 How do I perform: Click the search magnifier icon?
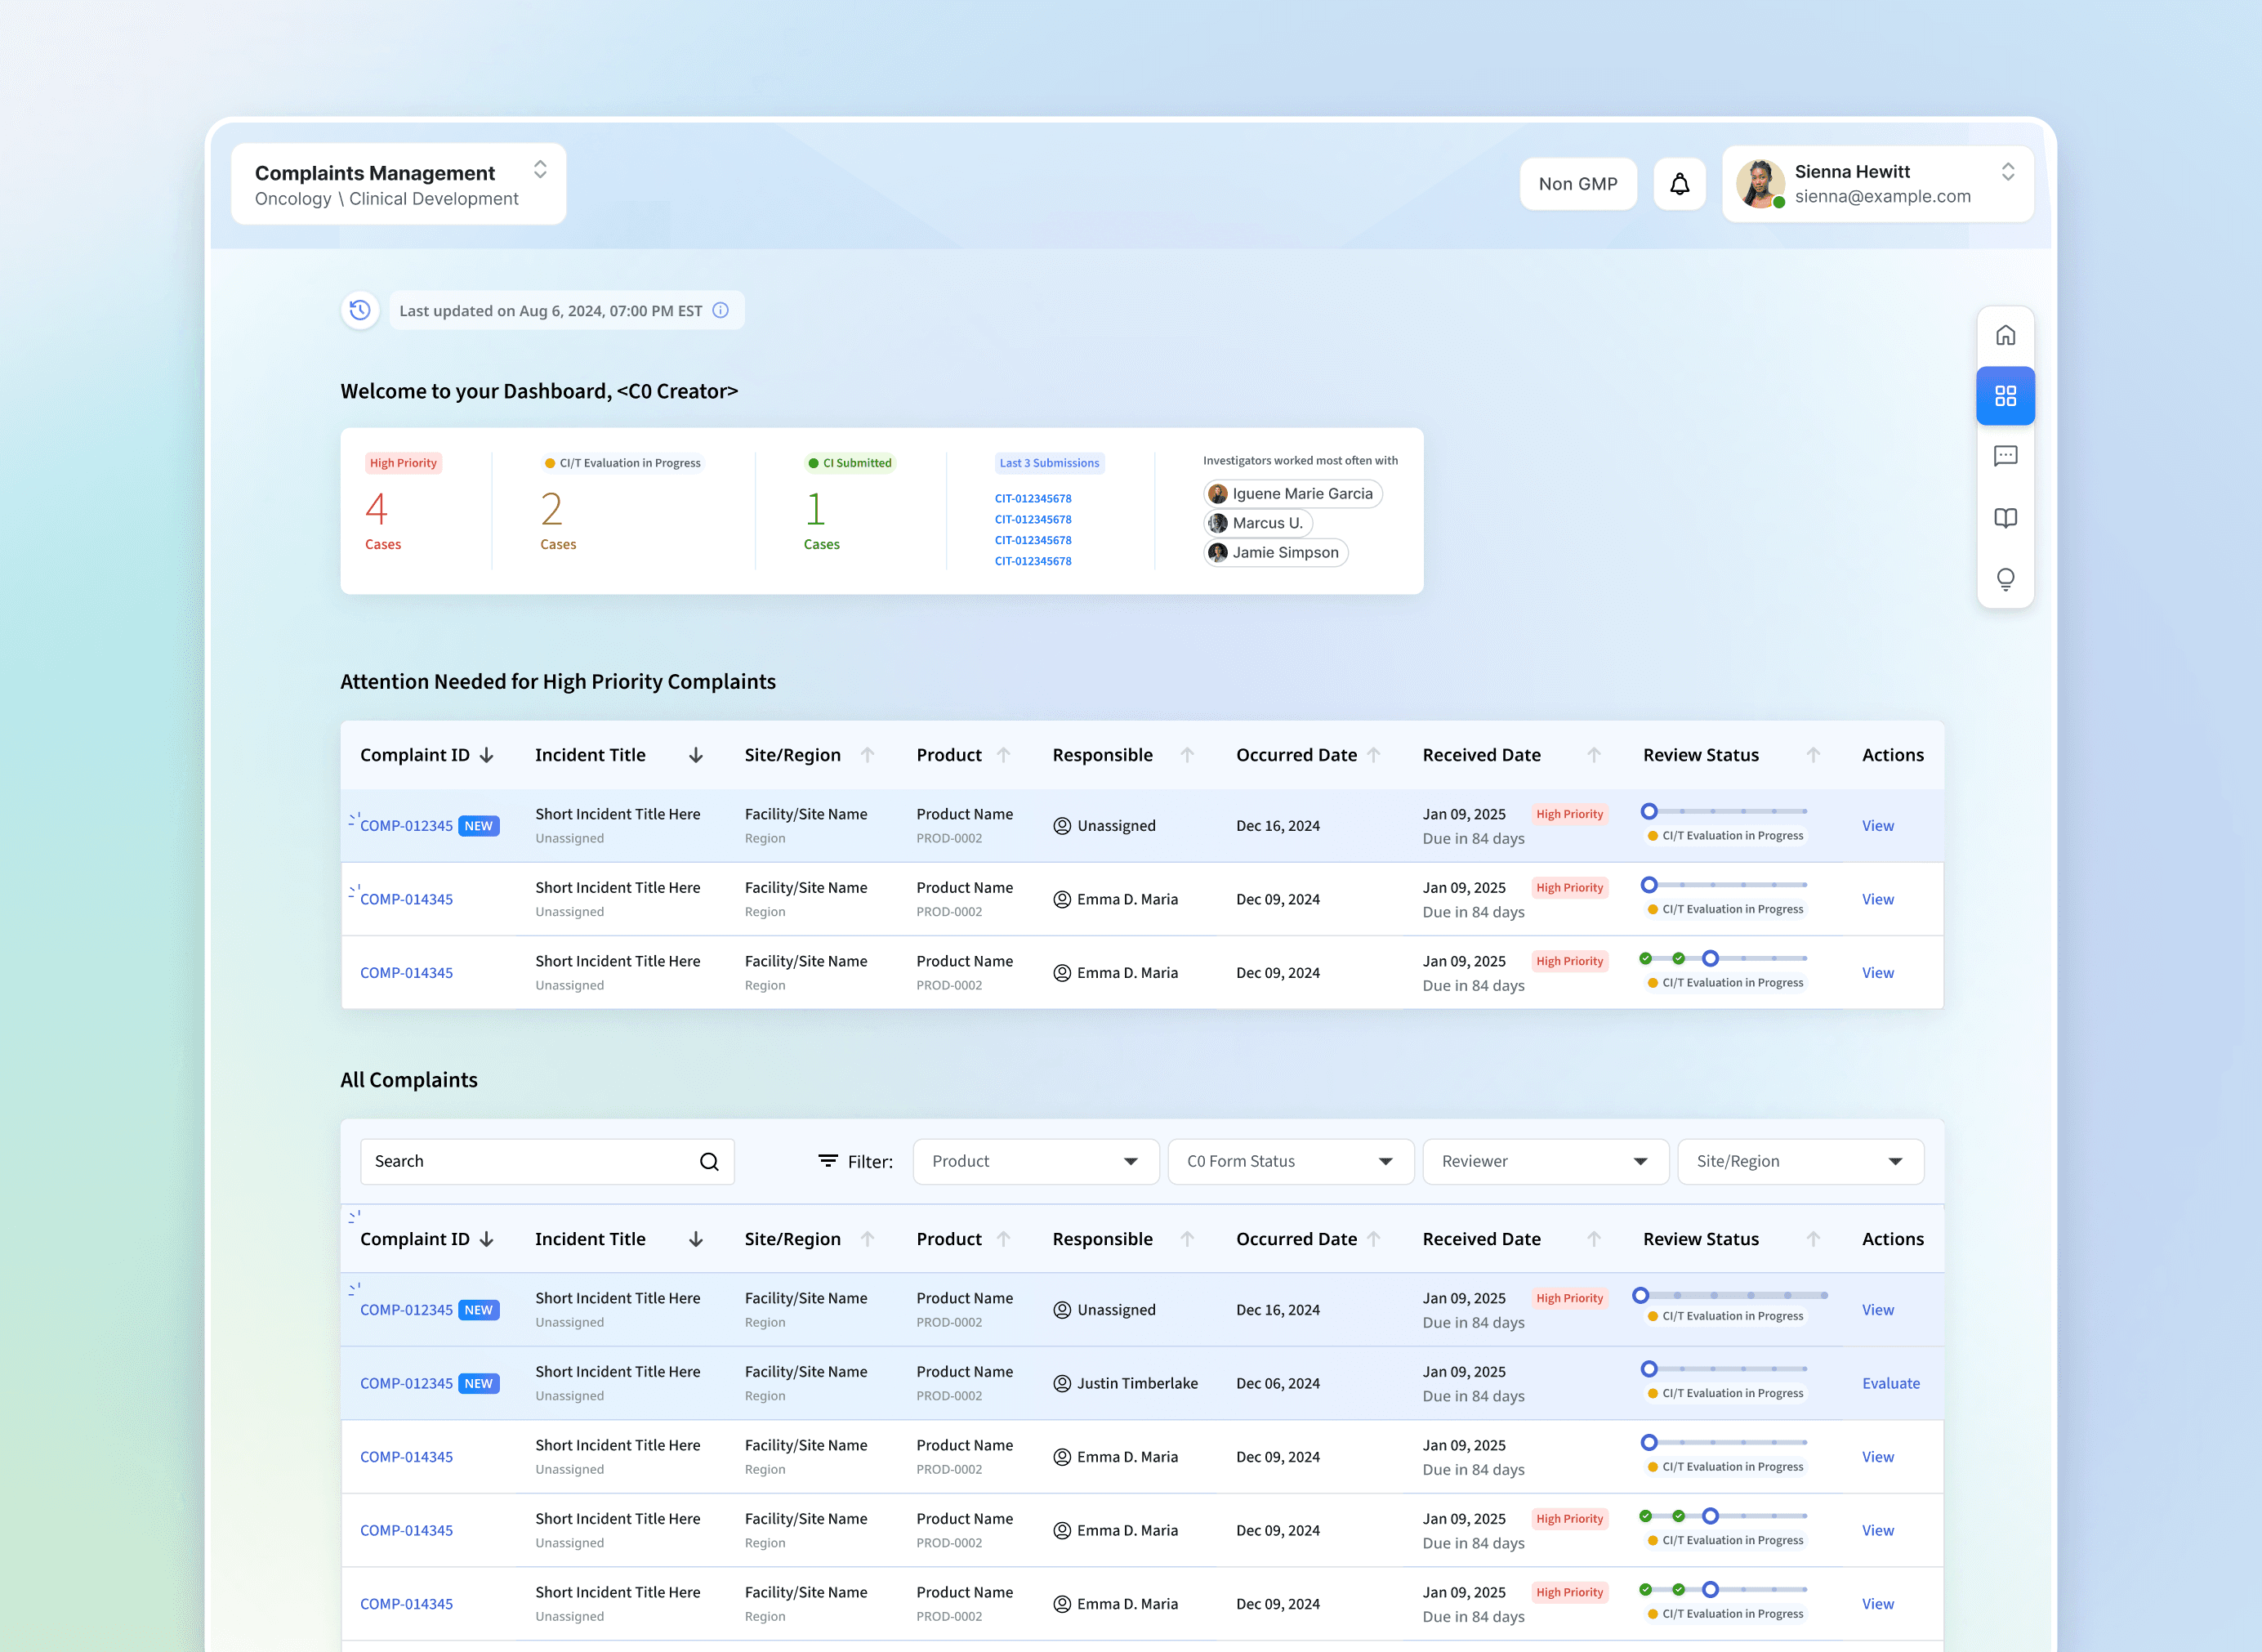[709, 1161]
